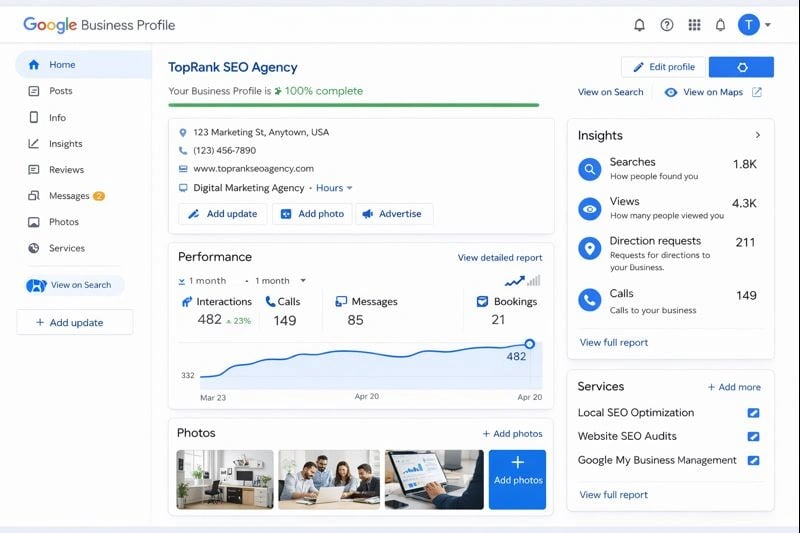Image resolution: width=800 pixels, height=533 pixels.
Task: Click the Messages metric icon
Action: pos(341,301)
